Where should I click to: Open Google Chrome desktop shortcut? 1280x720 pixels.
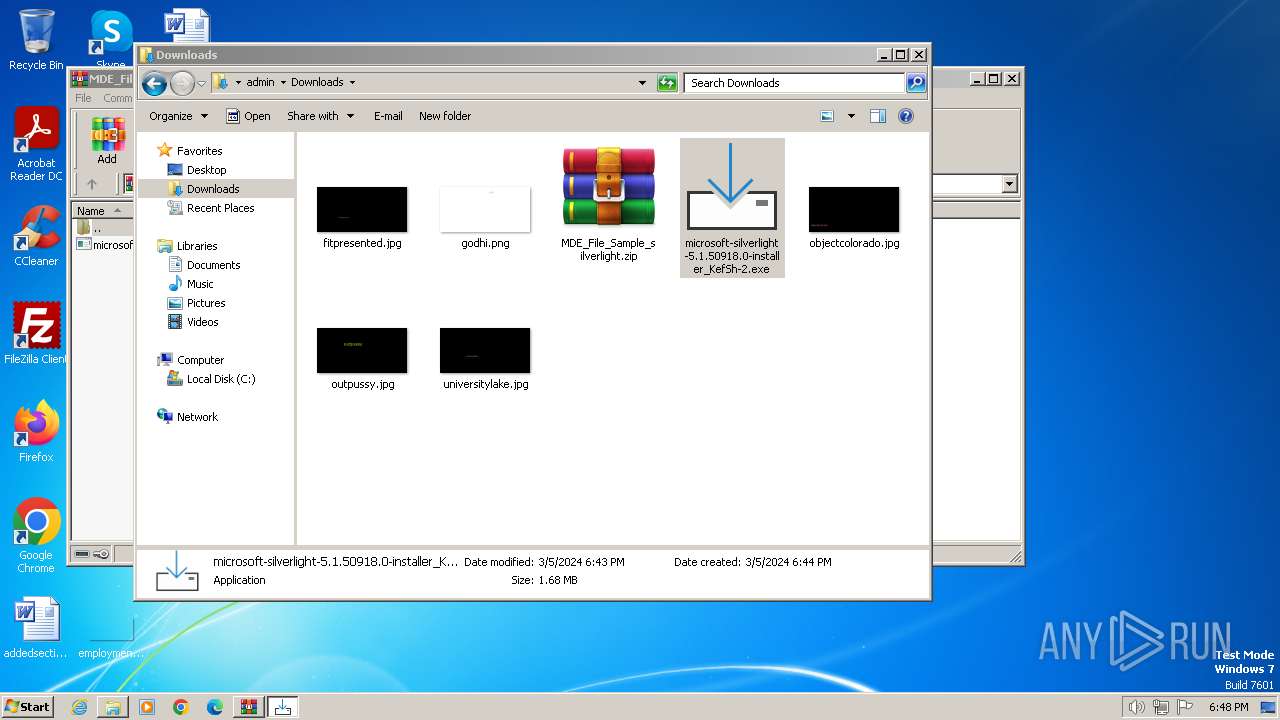click(x=36, y=536)
